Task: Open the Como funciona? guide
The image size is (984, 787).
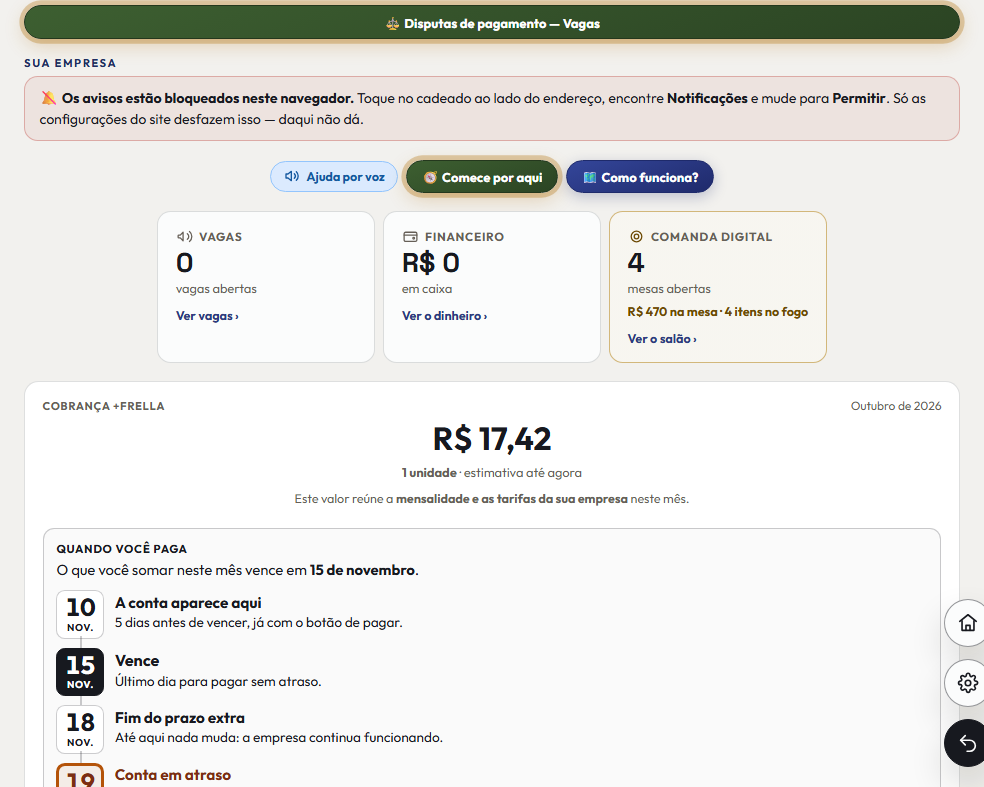Action: (639, 177)
